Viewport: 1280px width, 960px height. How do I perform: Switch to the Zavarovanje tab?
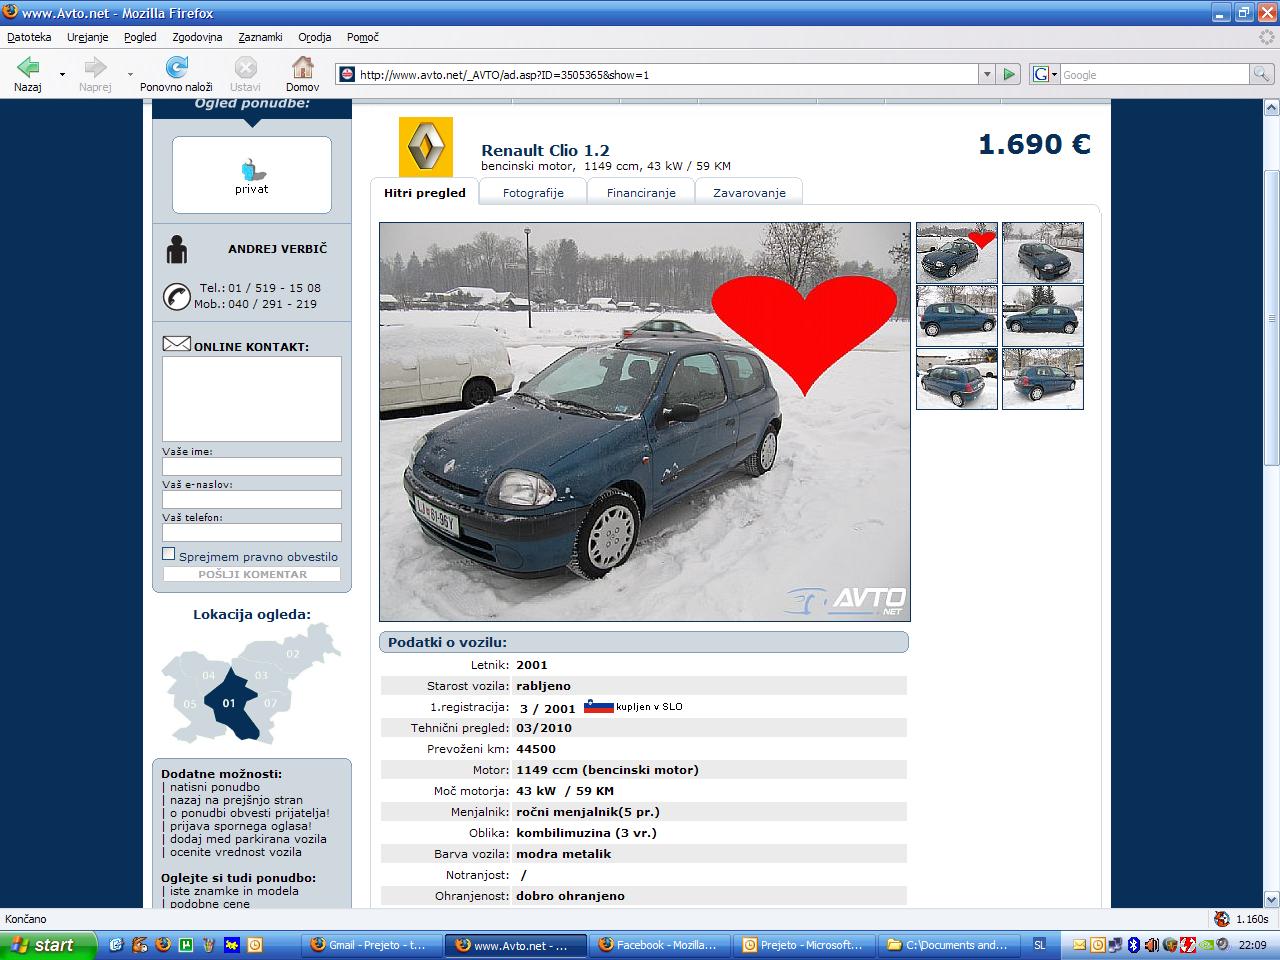click(749, 193)
